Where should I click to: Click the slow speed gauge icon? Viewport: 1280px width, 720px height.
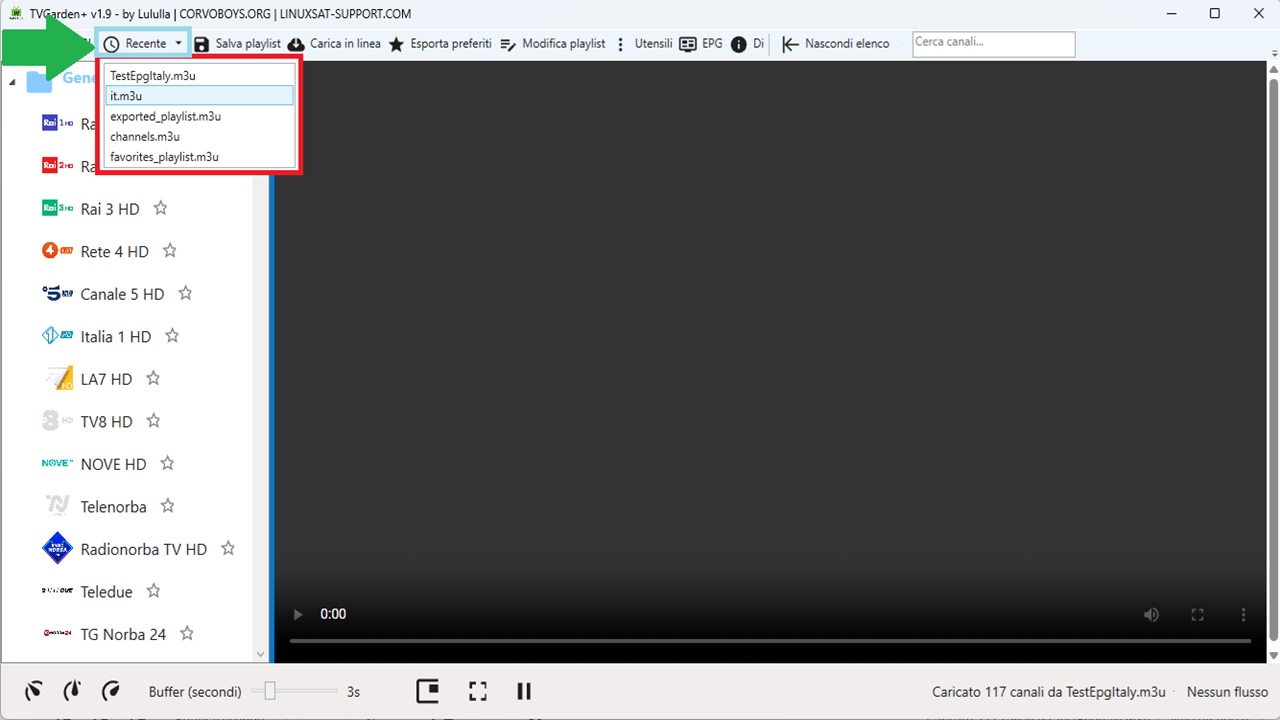click(34, 691)
